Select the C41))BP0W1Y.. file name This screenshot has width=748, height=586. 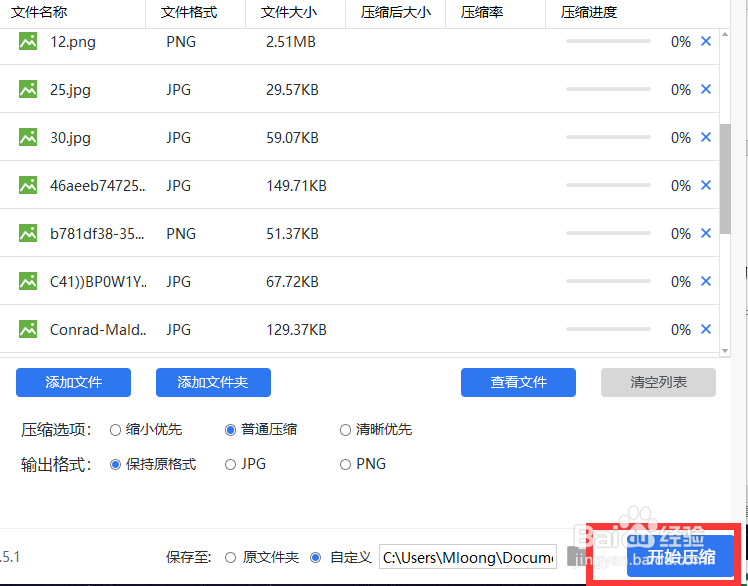click(x=98, y=282)
